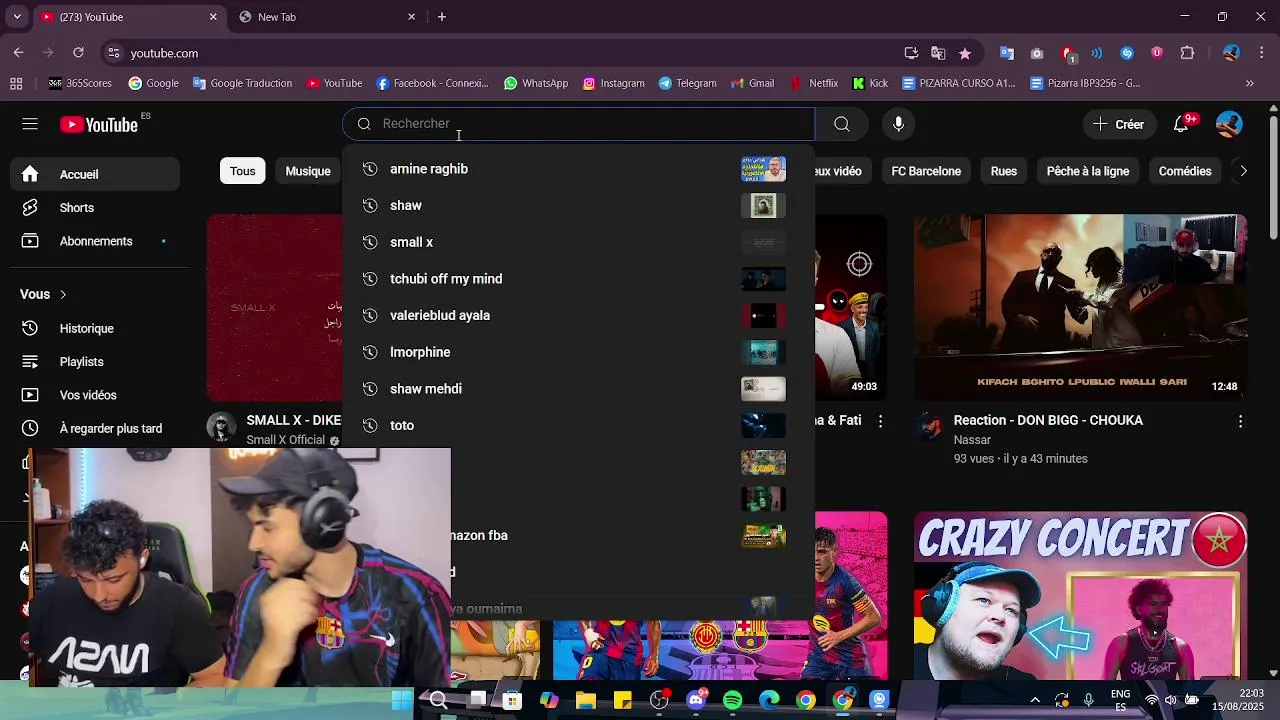
Task: Open Shorts in the sidebar
Action: 96,208
